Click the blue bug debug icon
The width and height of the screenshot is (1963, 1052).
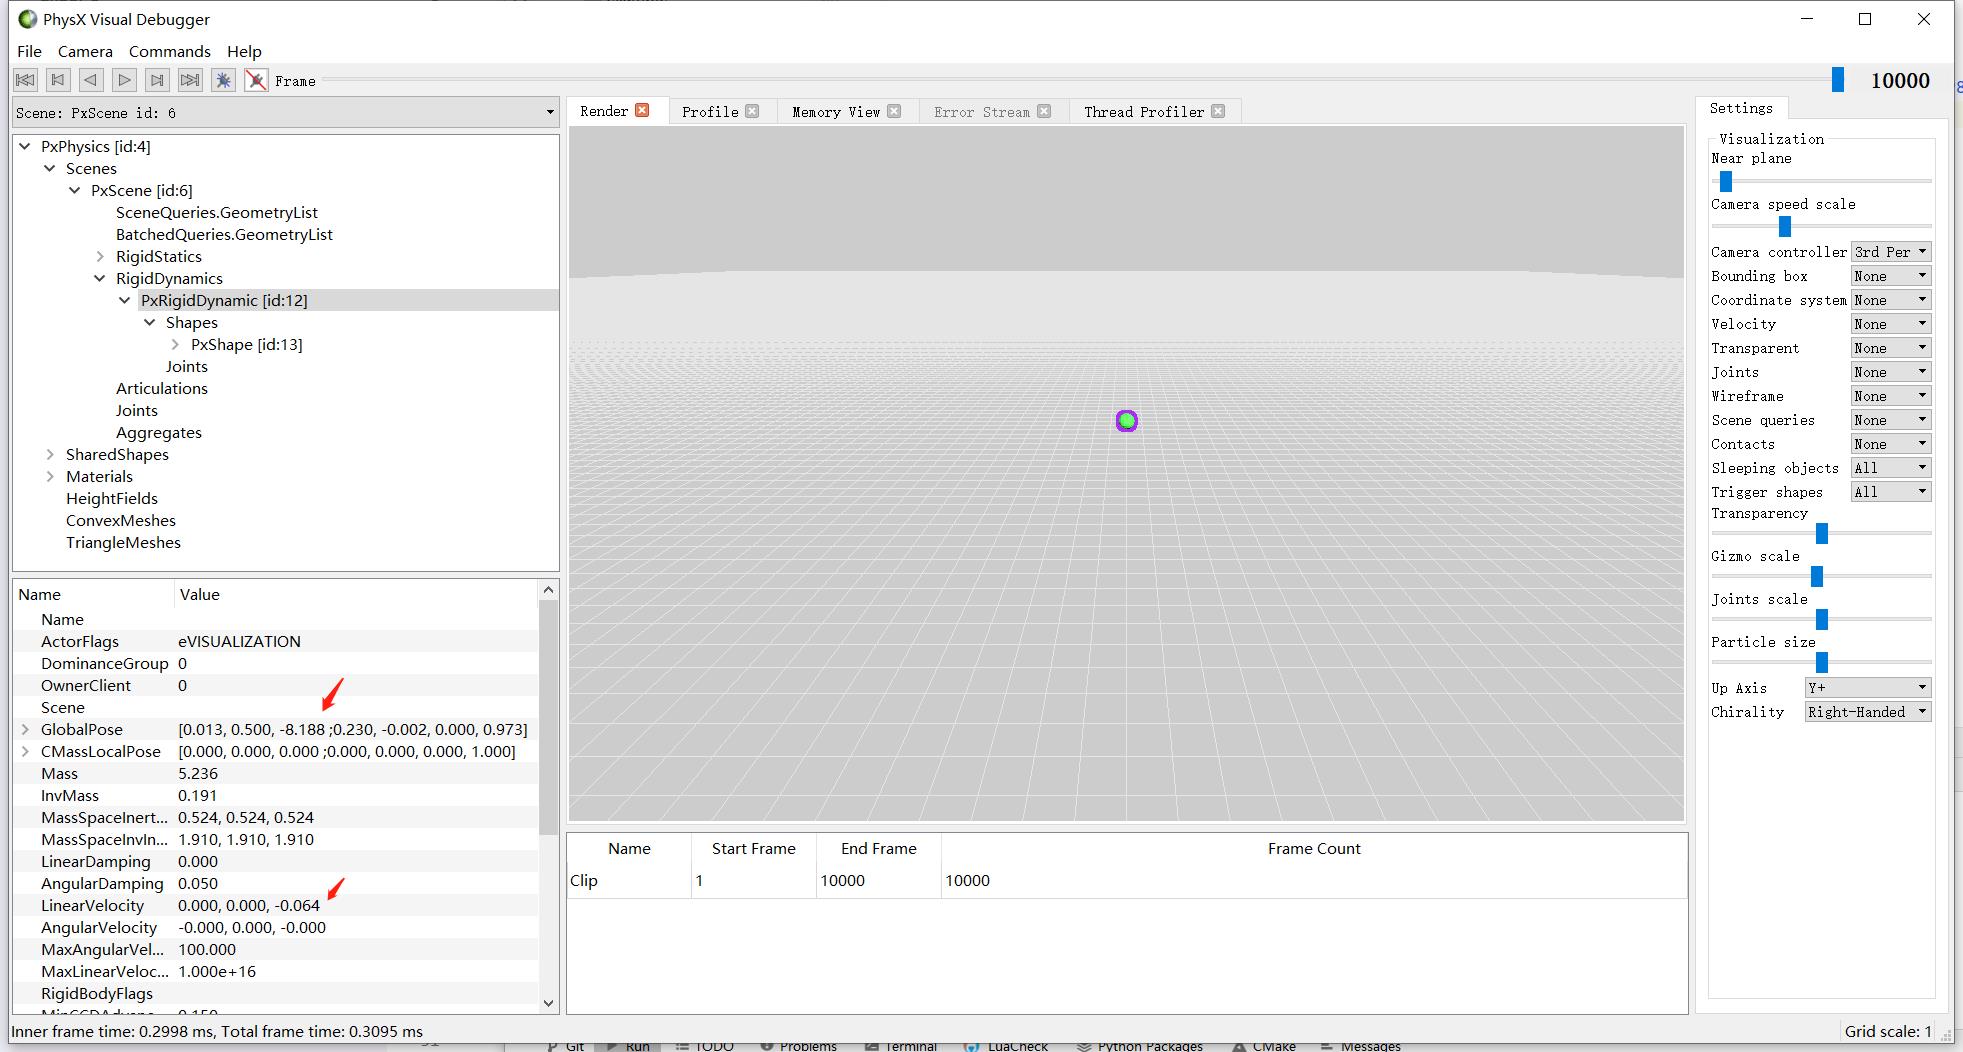pyautogui.click(x=223, y=80)
